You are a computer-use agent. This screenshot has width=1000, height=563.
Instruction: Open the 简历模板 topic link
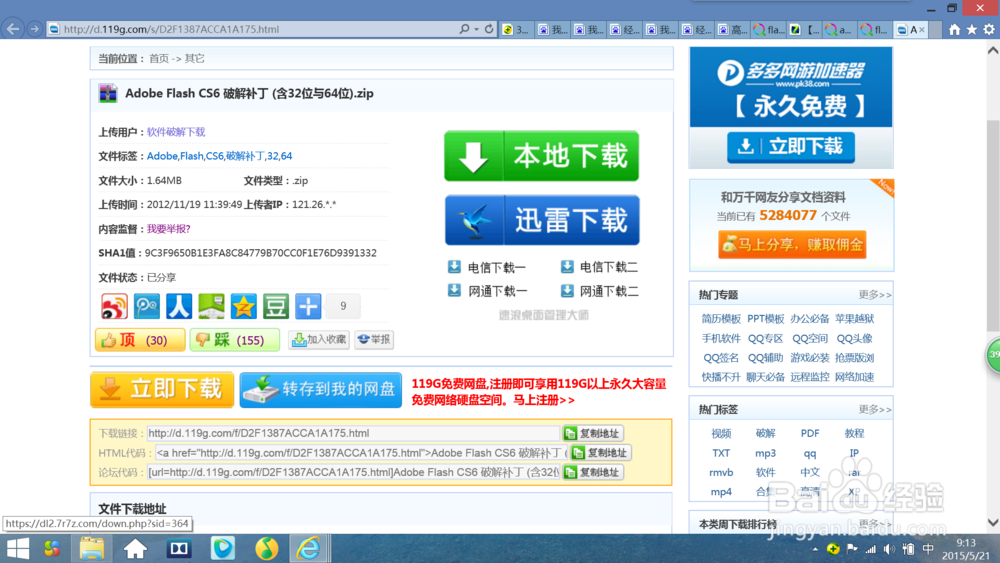[721, 319]
